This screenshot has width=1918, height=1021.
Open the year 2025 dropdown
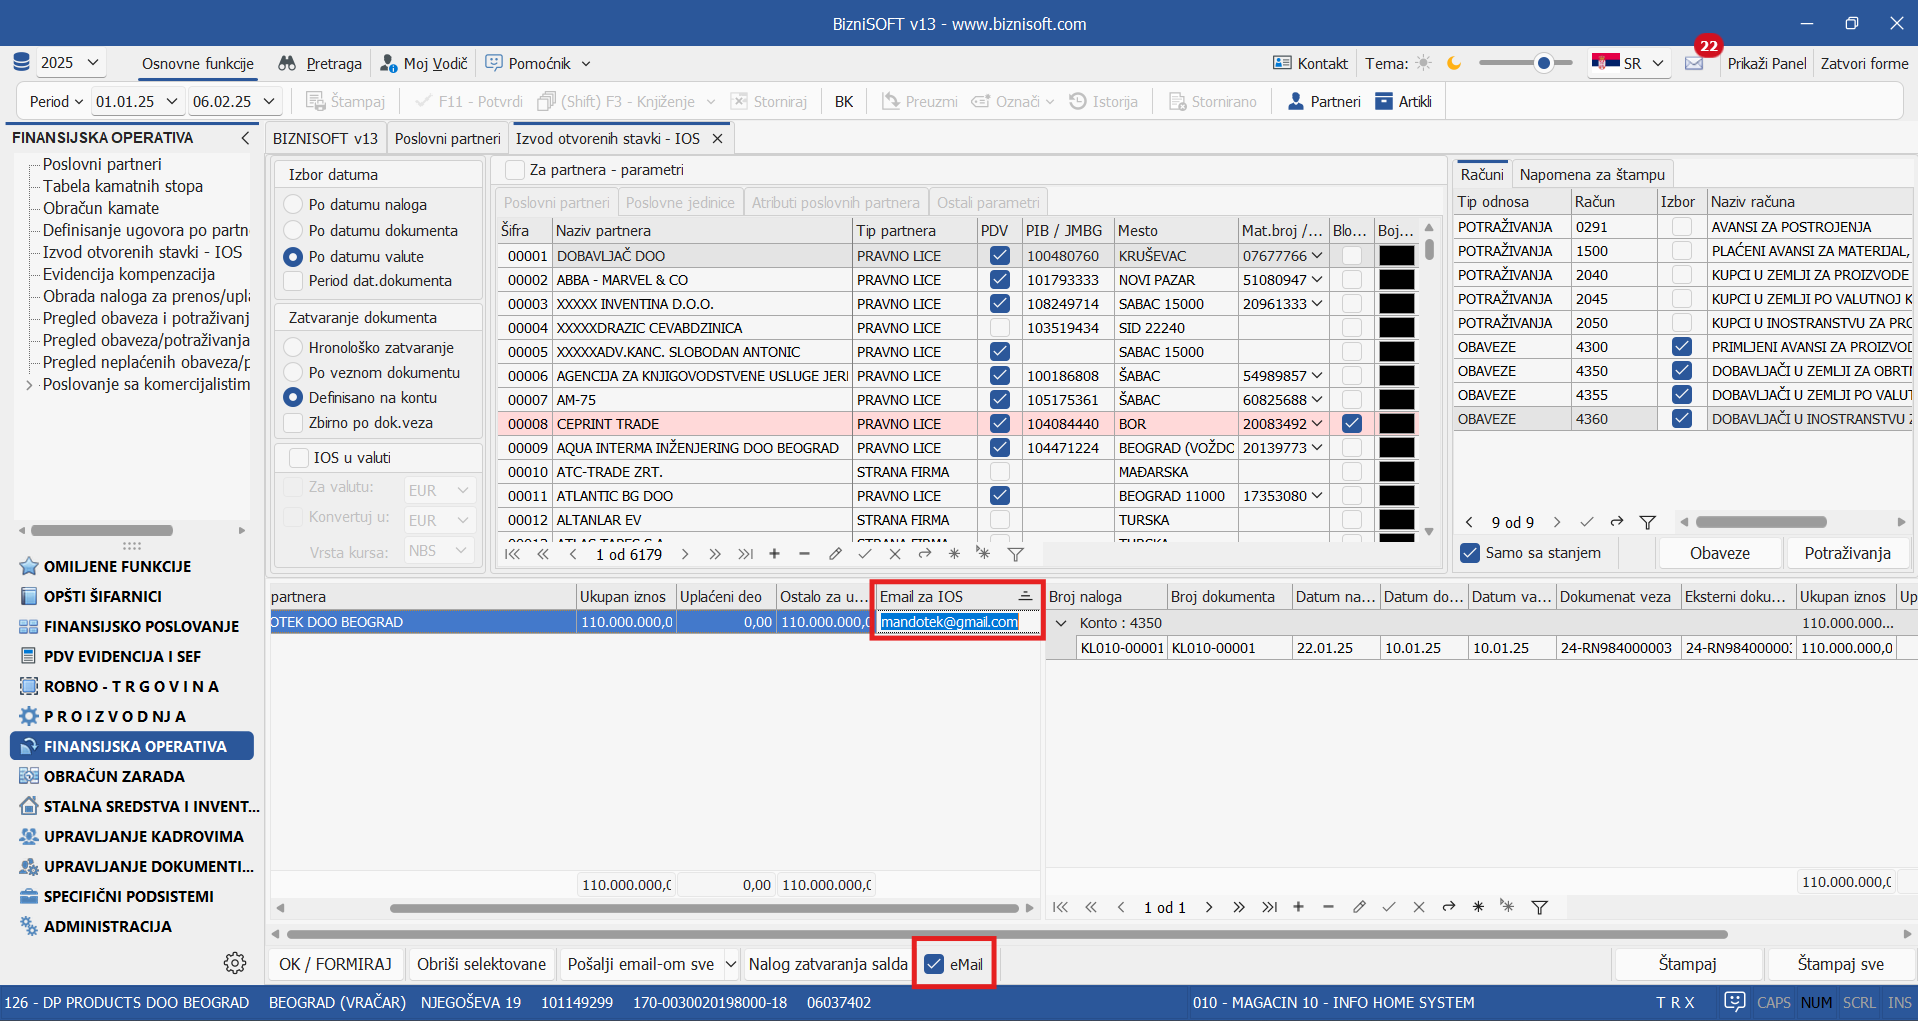coord(70,63)
